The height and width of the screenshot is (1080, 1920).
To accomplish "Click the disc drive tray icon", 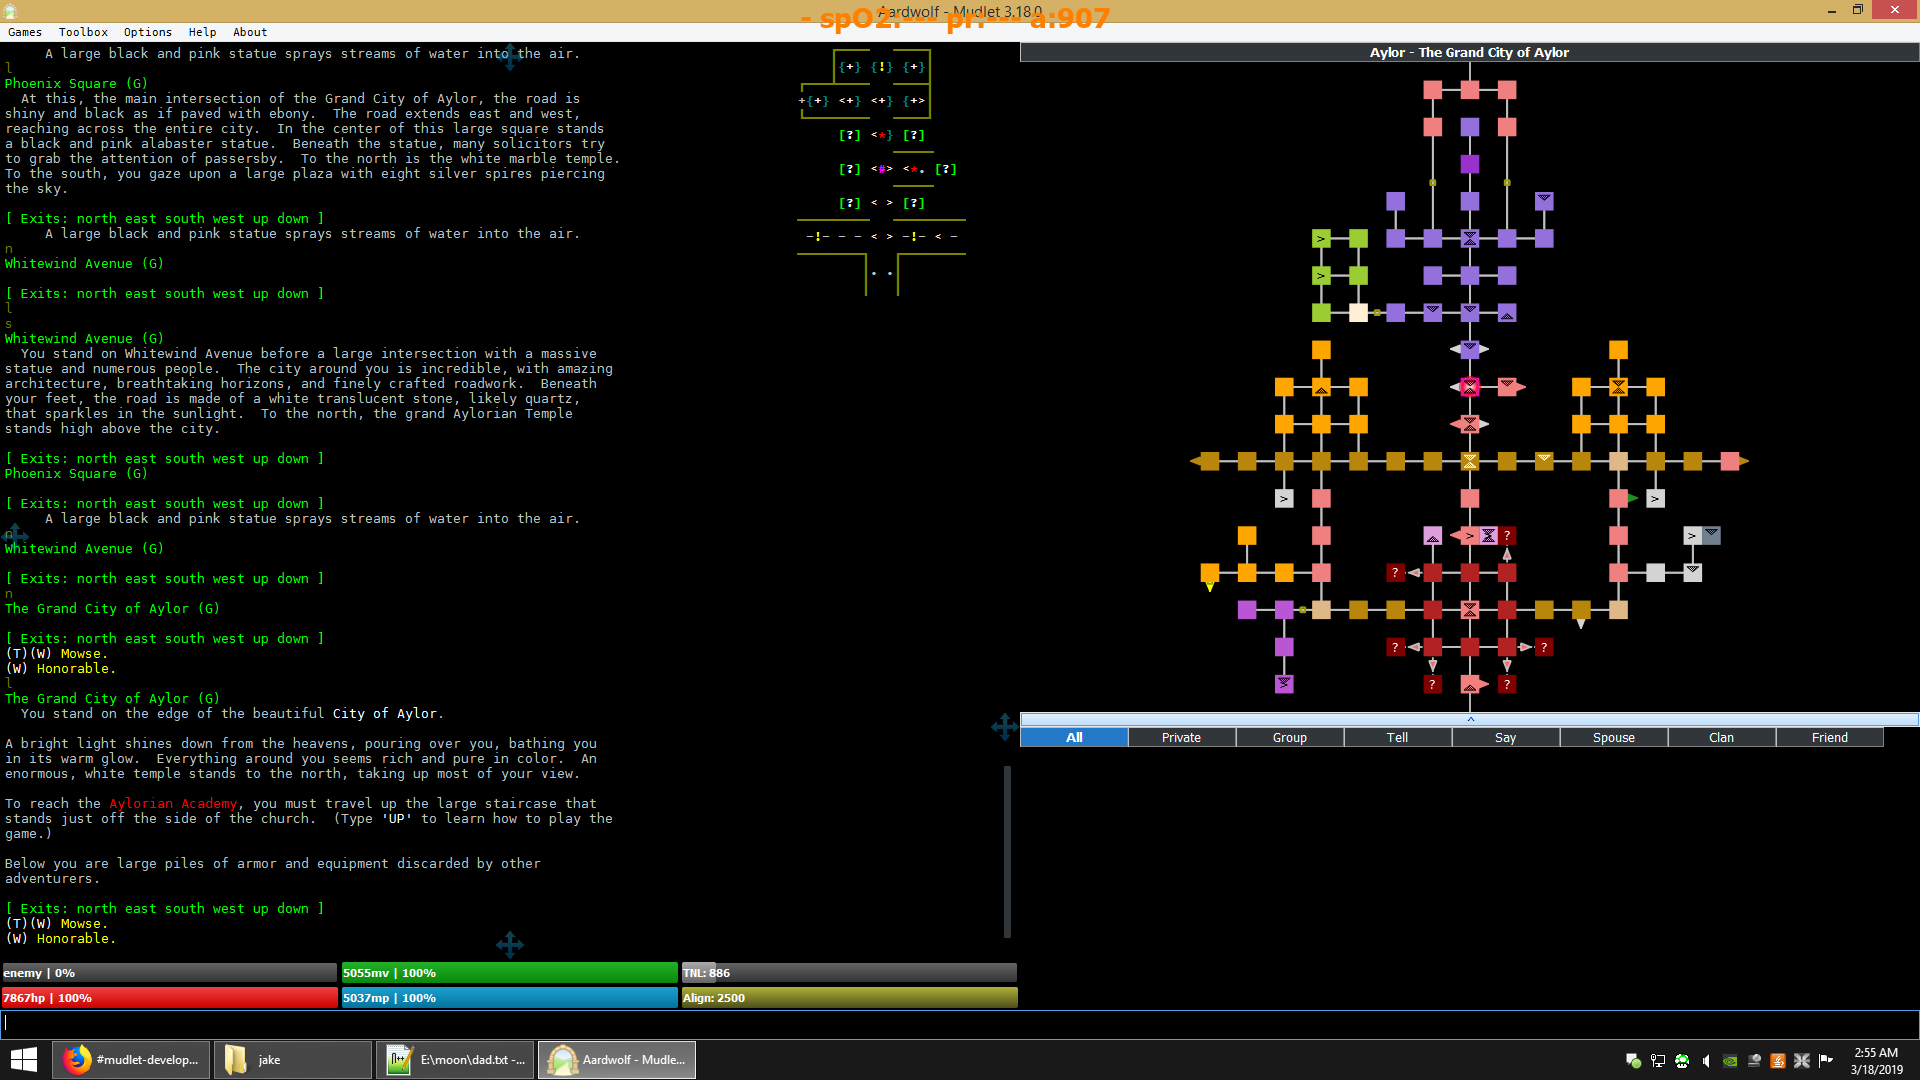I will [1754, 1061].
